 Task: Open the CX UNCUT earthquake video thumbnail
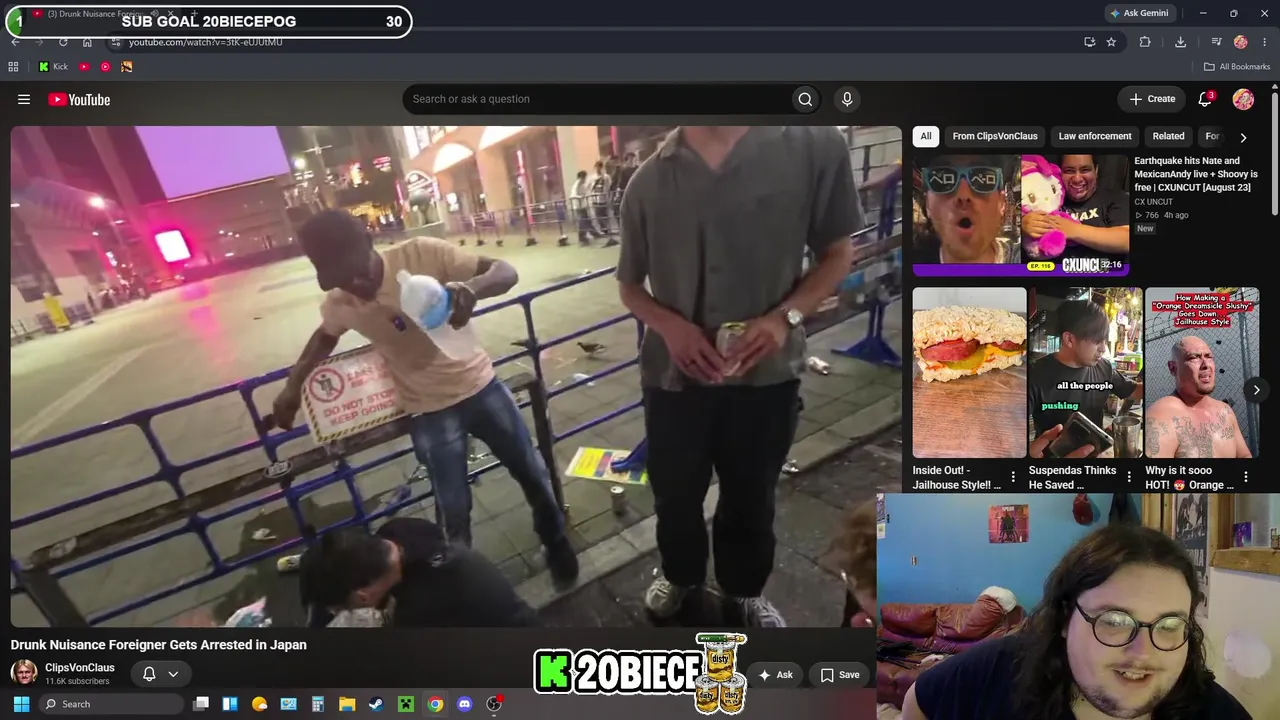coord(1021,215)
